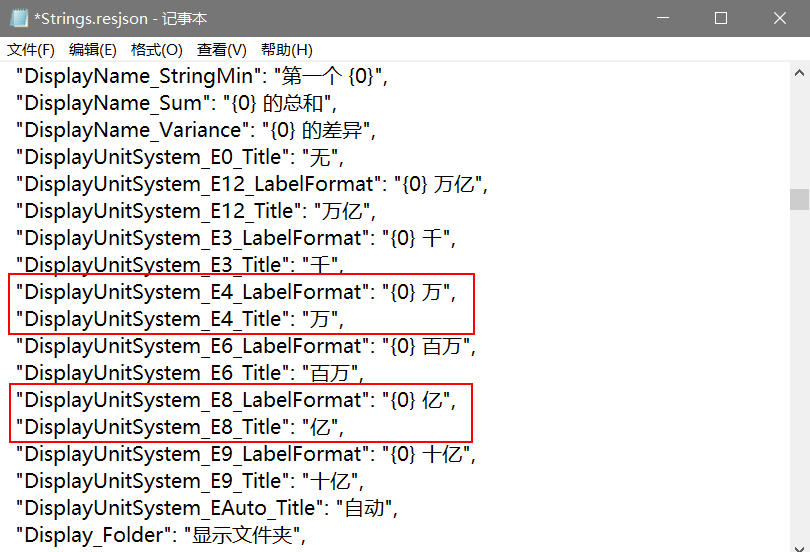Open the 查看(V) menu
This screenshot has width=810, height=552.
pos(222,50)
